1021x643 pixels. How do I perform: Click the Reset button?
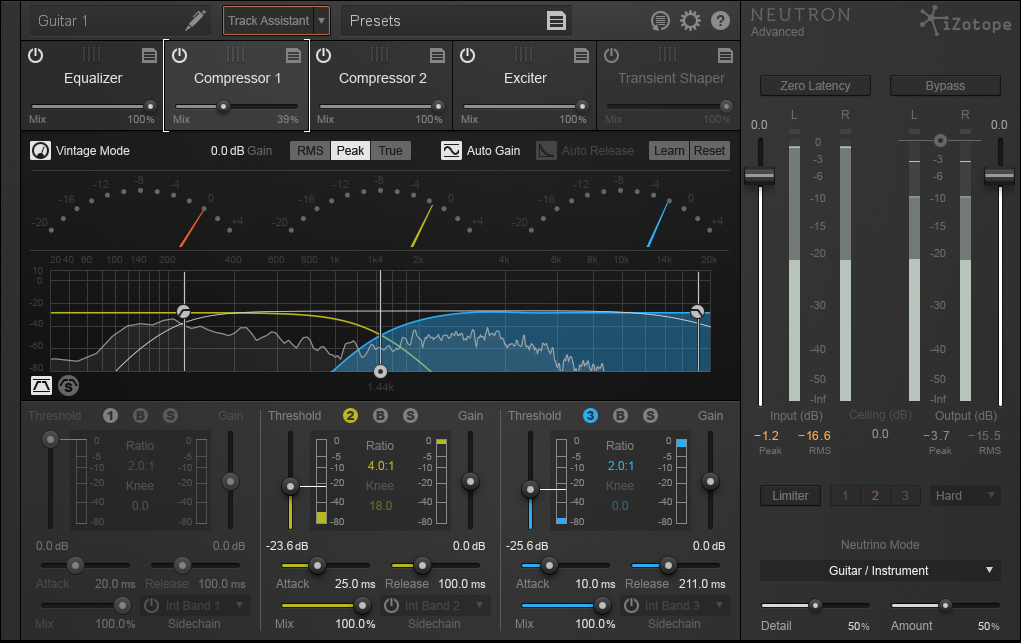pos(709,150)
